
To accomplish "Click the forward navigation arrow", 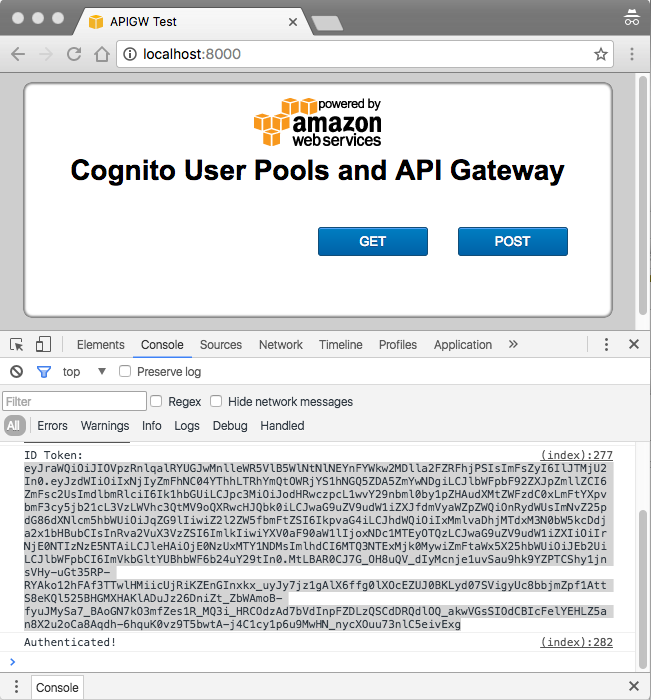I will point(46,54).
